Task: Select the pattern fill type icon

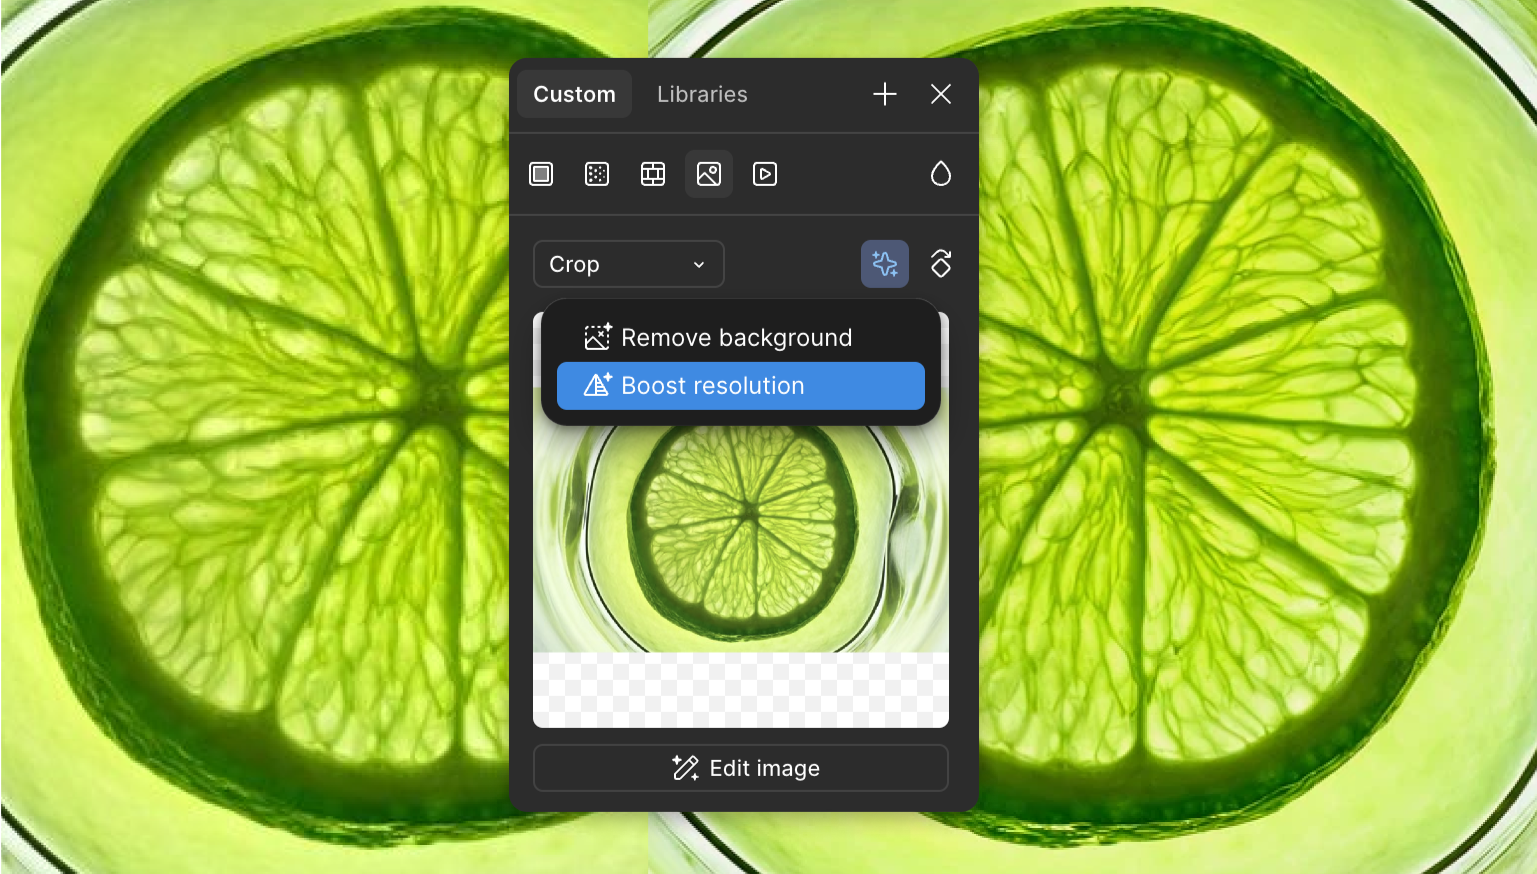Action: click(653, 174)
